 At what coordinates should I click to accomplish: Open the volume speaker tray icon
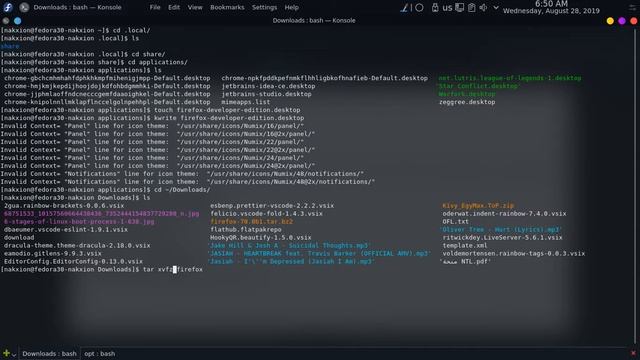pos(483,7)
